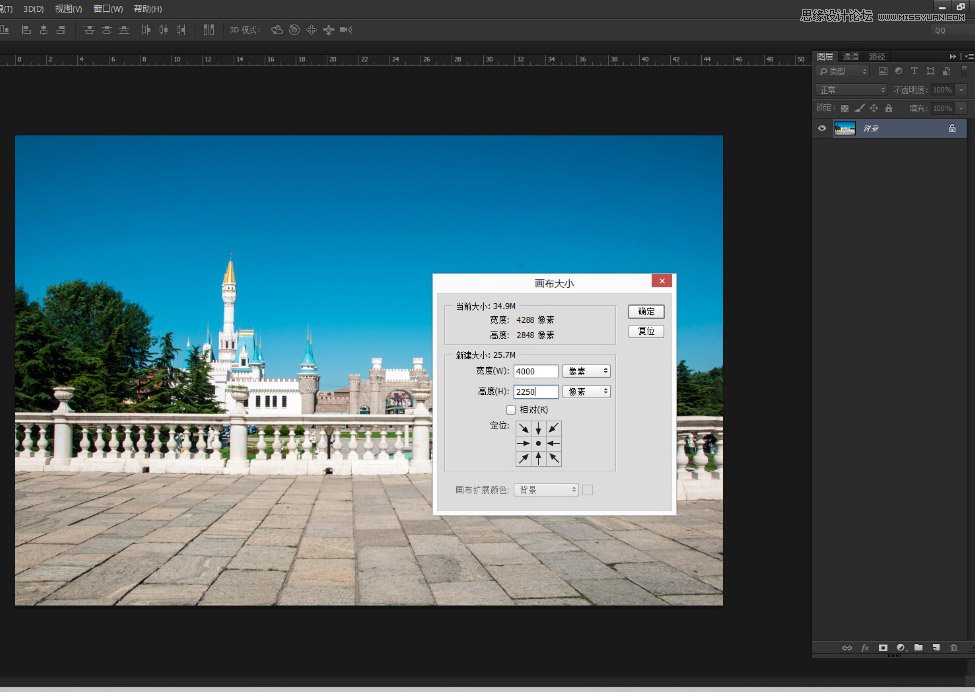Viewport: 975px width, 692px height.
Task: Open width unit dropdown in canvas dialog
Action: (586, 371)
